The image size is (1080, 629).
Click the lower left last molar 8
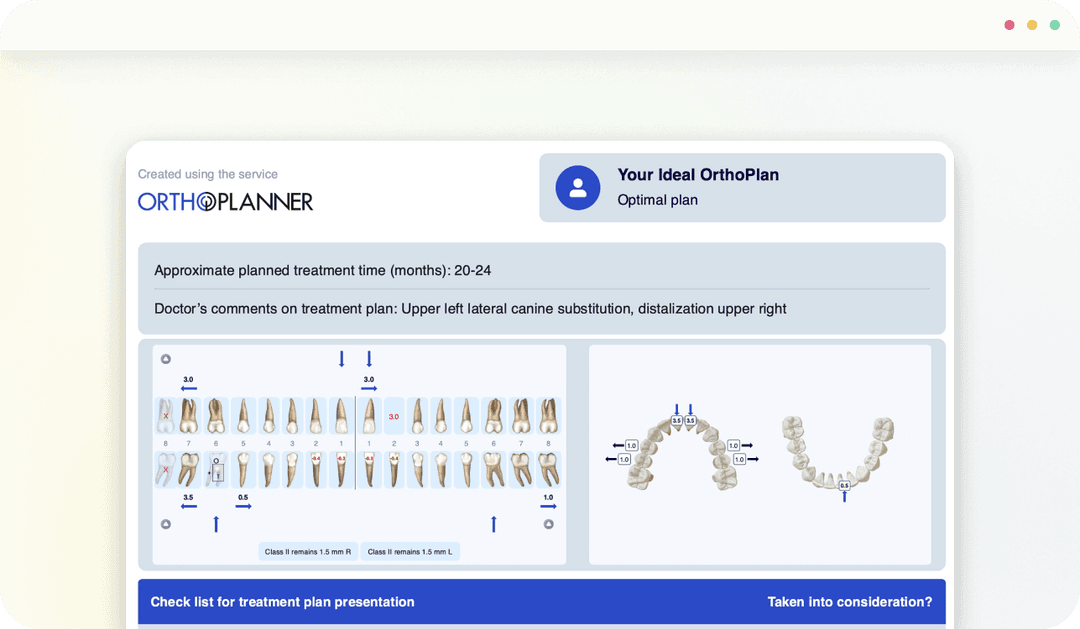pyautogui.click(x=546, y=469)
